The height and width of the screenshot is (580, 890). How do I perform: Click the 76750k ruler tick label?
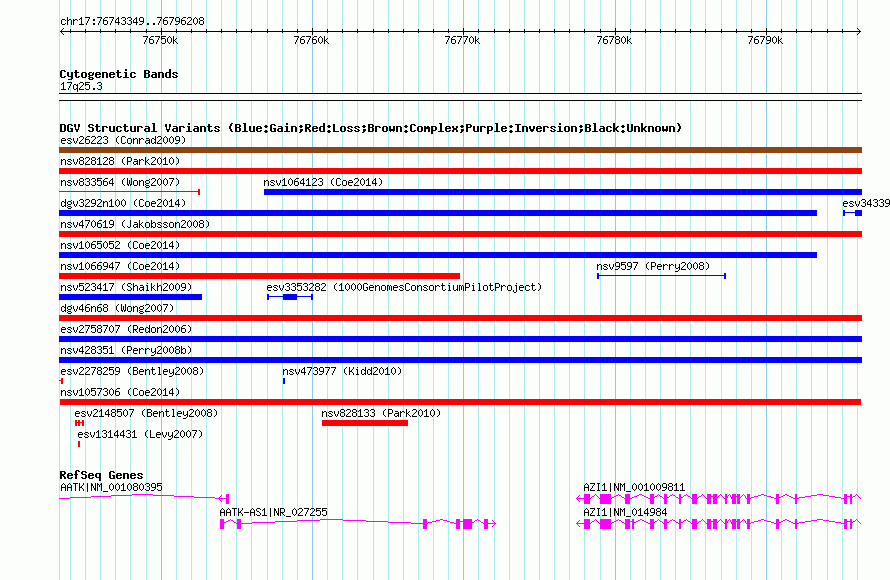point(160,40)
